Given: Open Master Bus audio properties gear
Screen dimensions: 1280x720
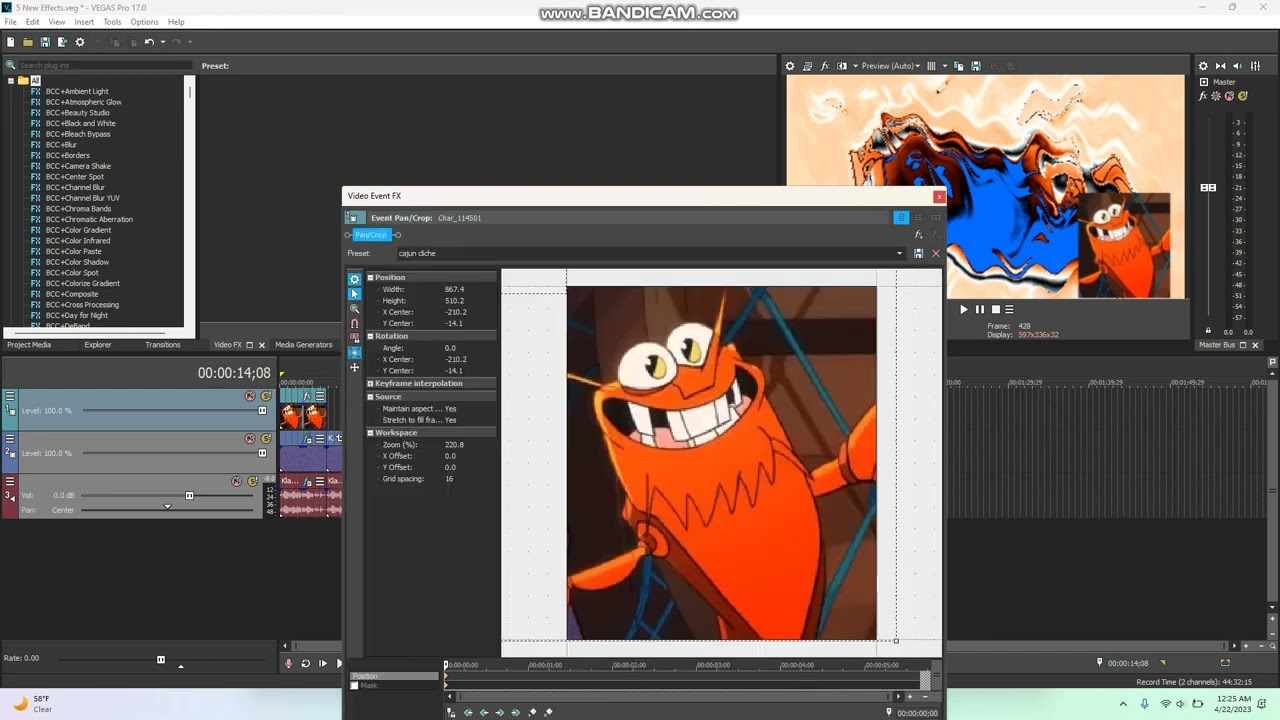Looking at the screenshot, I should [1204, 66].
